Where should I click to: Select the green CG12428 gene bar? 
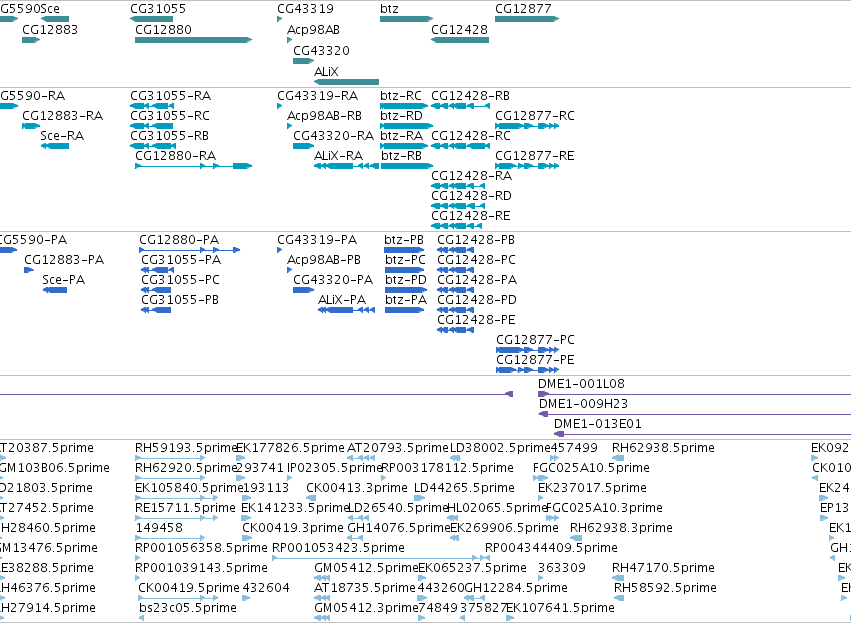pos(460,40)
